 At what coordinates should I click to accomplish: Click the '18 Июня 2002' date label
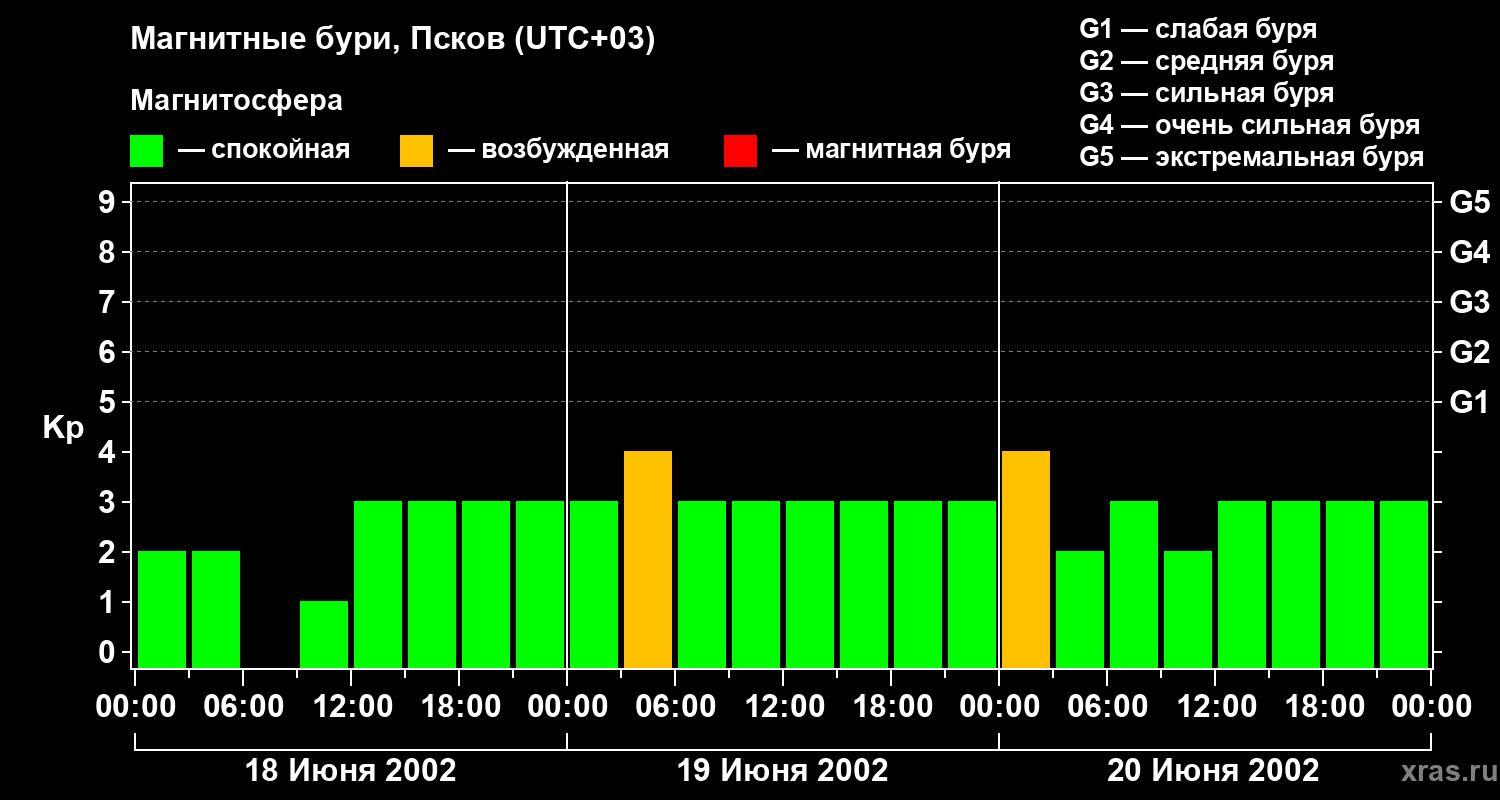[x=351, y=771]
